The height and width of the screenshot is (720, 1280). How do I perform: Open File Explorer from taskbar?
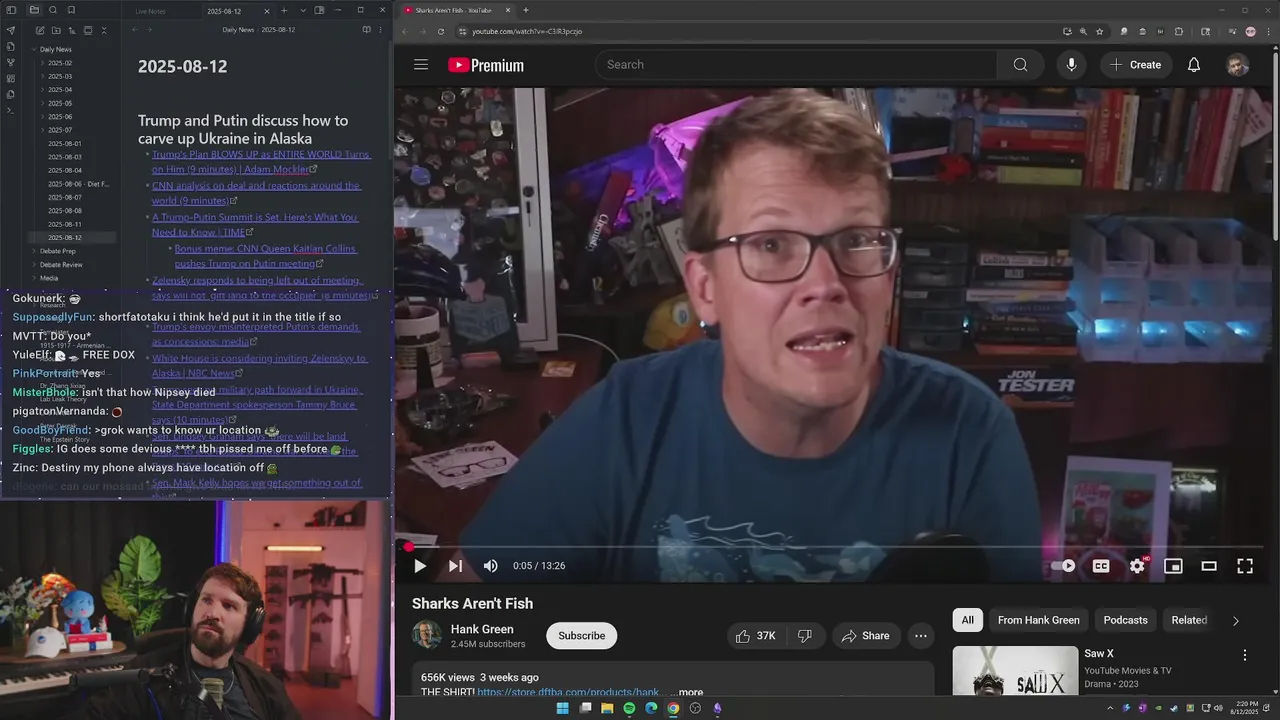pyautogui.click(x=607, y=709)
